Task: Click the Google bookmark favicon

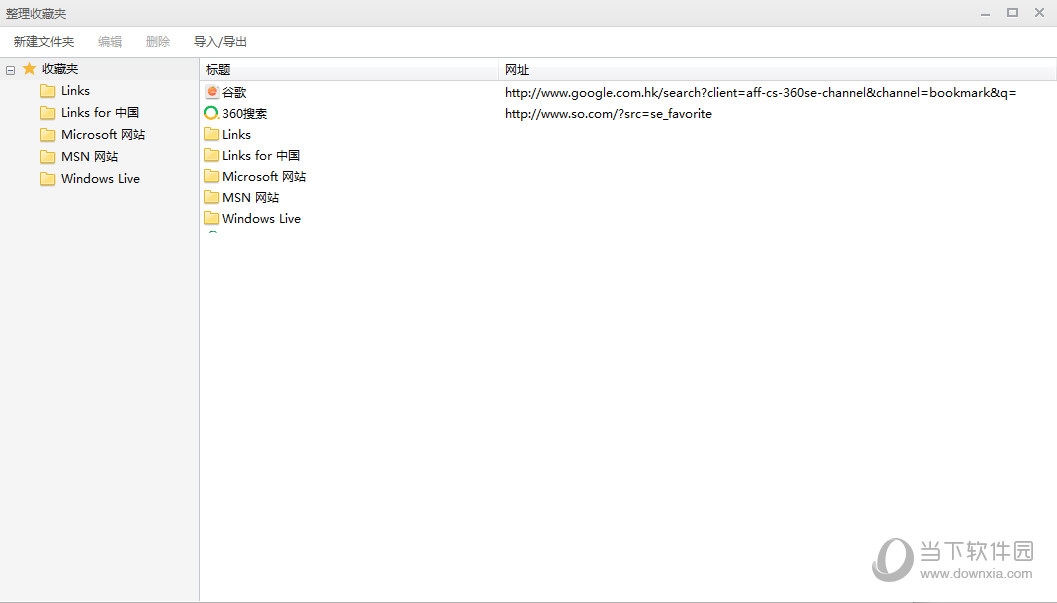Action: click(x=211, y=92)
